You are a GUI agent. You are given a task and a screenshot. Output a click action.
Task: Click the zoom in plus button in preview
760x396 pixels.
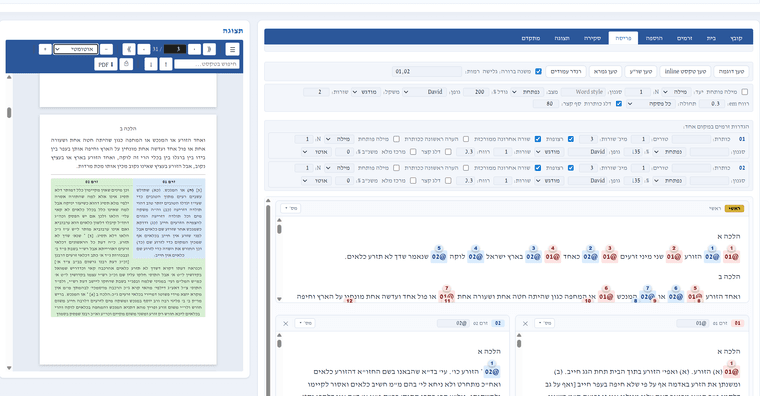(45, 49)
